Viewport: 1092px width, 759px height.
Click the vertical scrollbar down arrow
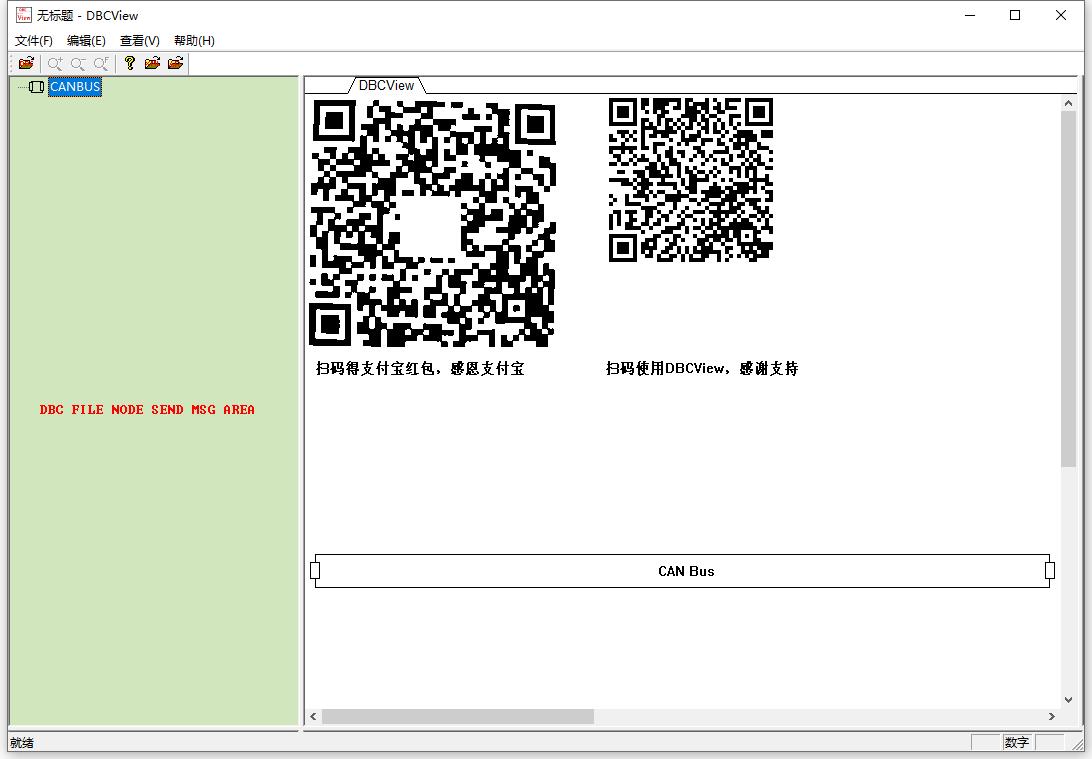[x=1068, y=701]
